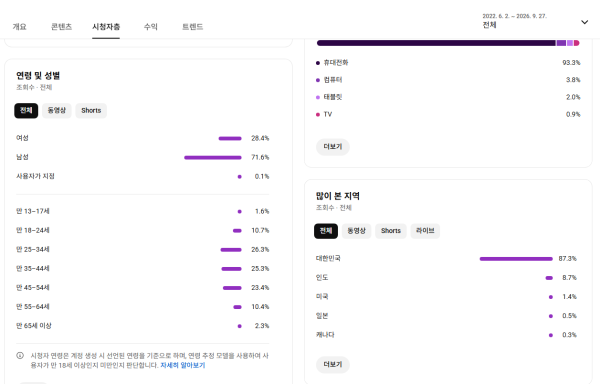Click the 여성 row label
The image size is (600, 384).
coord(22,138)
